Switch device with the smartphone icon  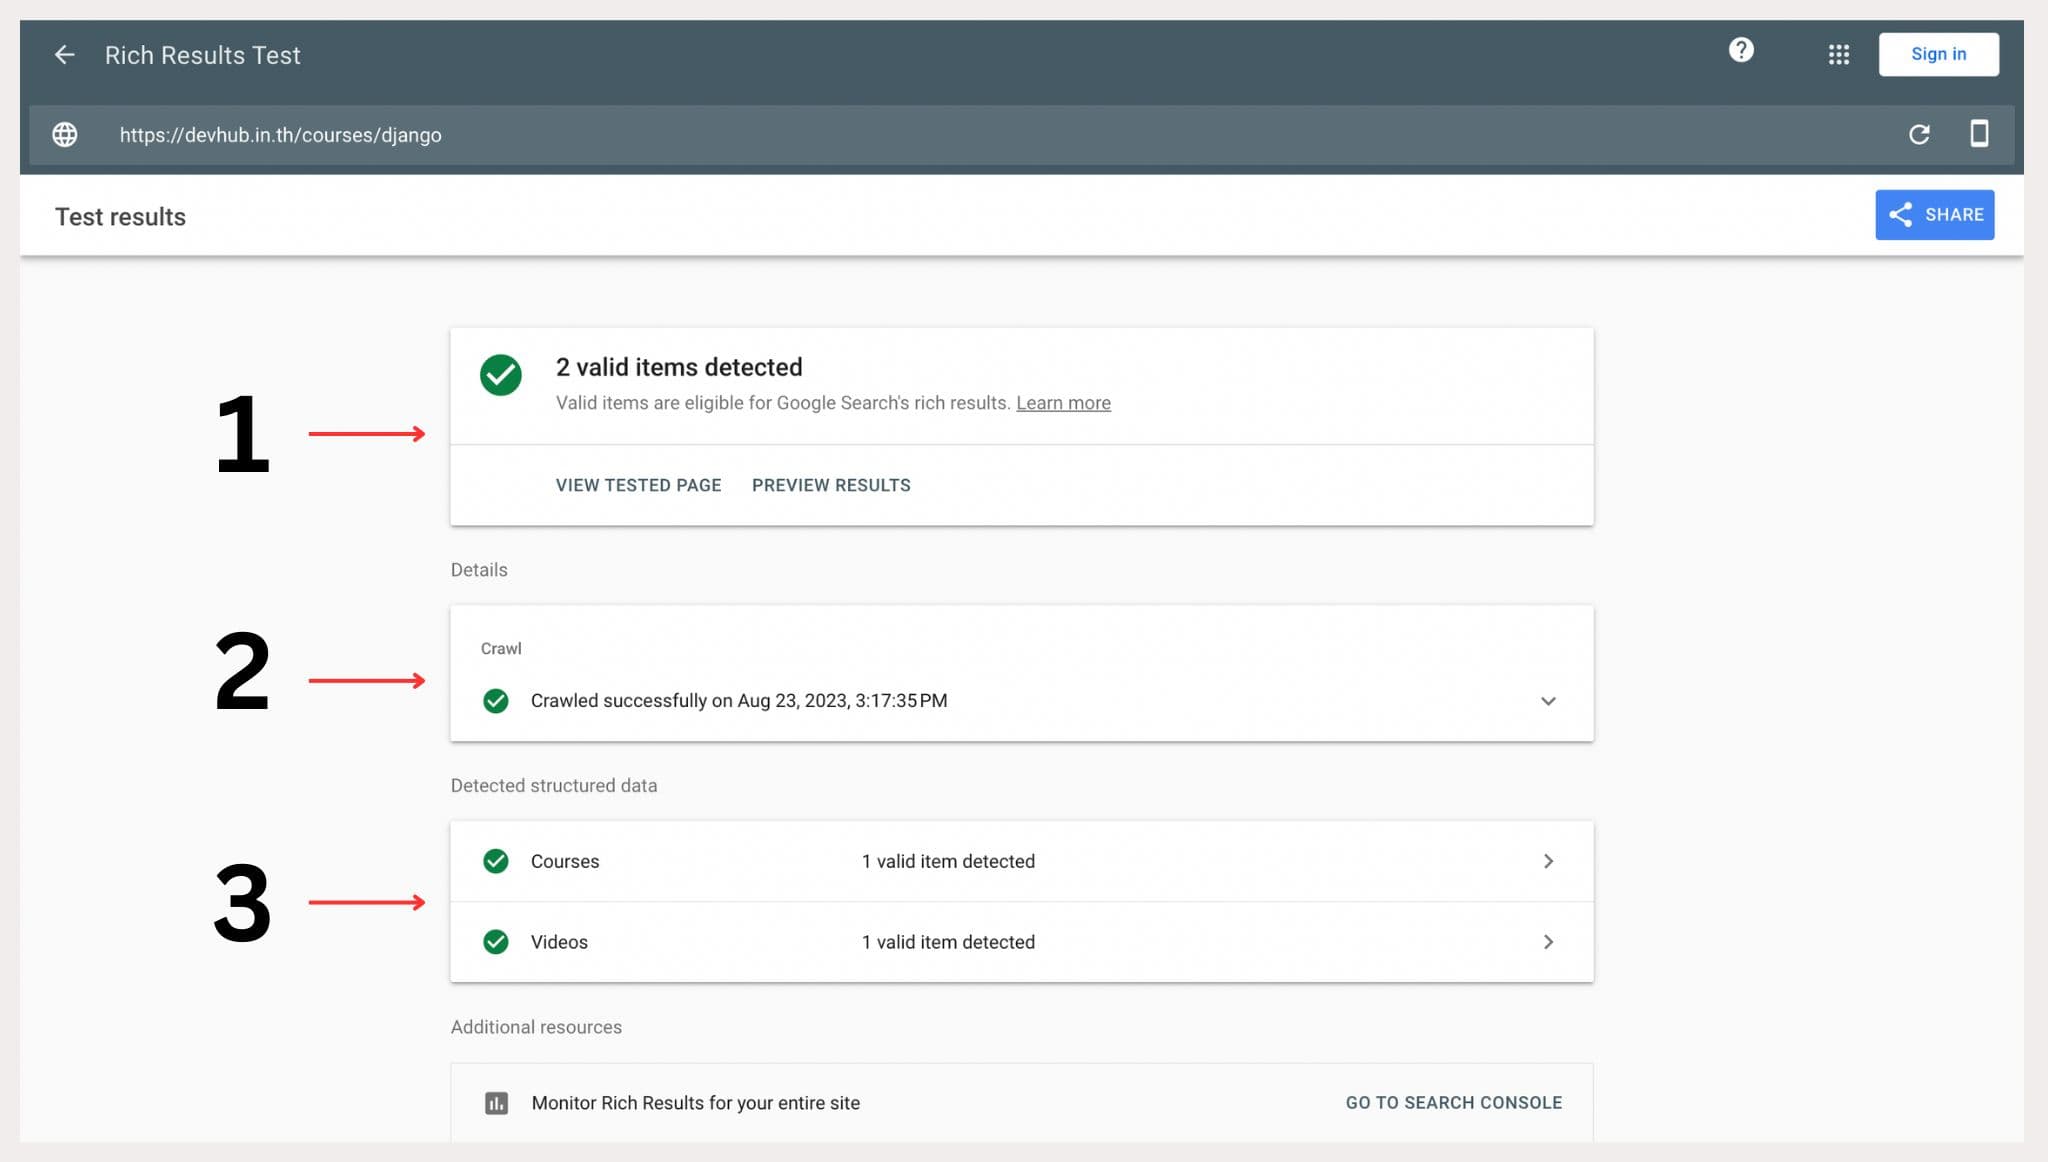coord(1978,133)
